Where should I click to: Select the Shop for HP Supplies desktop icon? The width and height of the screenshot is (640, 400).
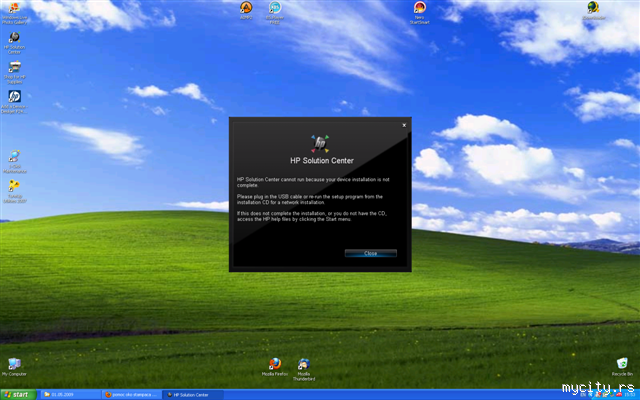(x=15, y=72)
